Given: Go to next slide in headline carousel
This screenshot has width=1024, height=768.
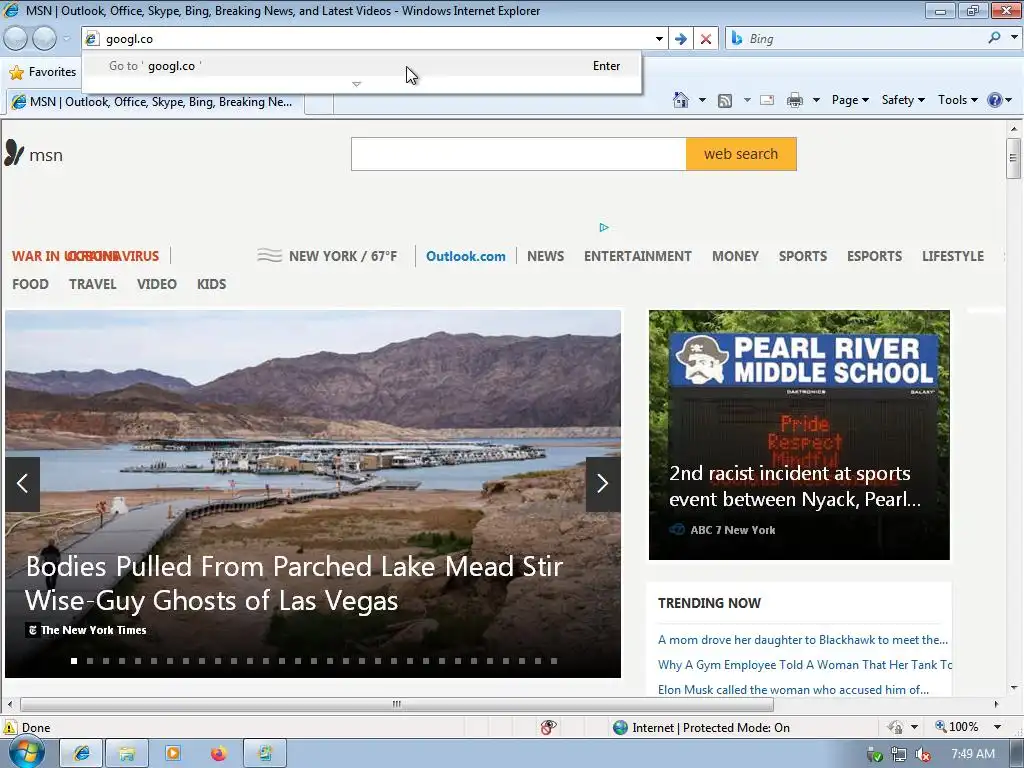Looking at the screenshot, I should [603, 484].
